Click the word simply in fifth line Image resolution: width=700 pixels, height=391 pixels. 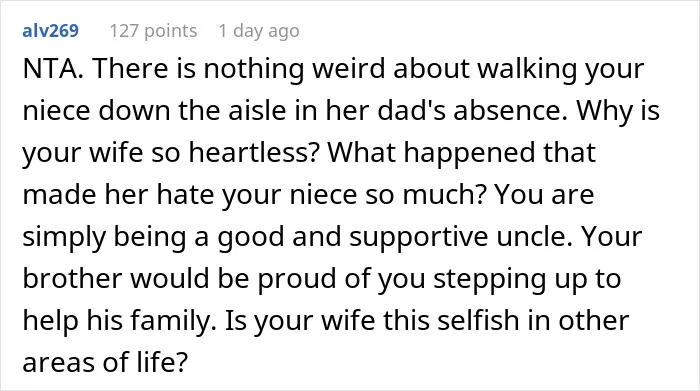tap(64, 237)
